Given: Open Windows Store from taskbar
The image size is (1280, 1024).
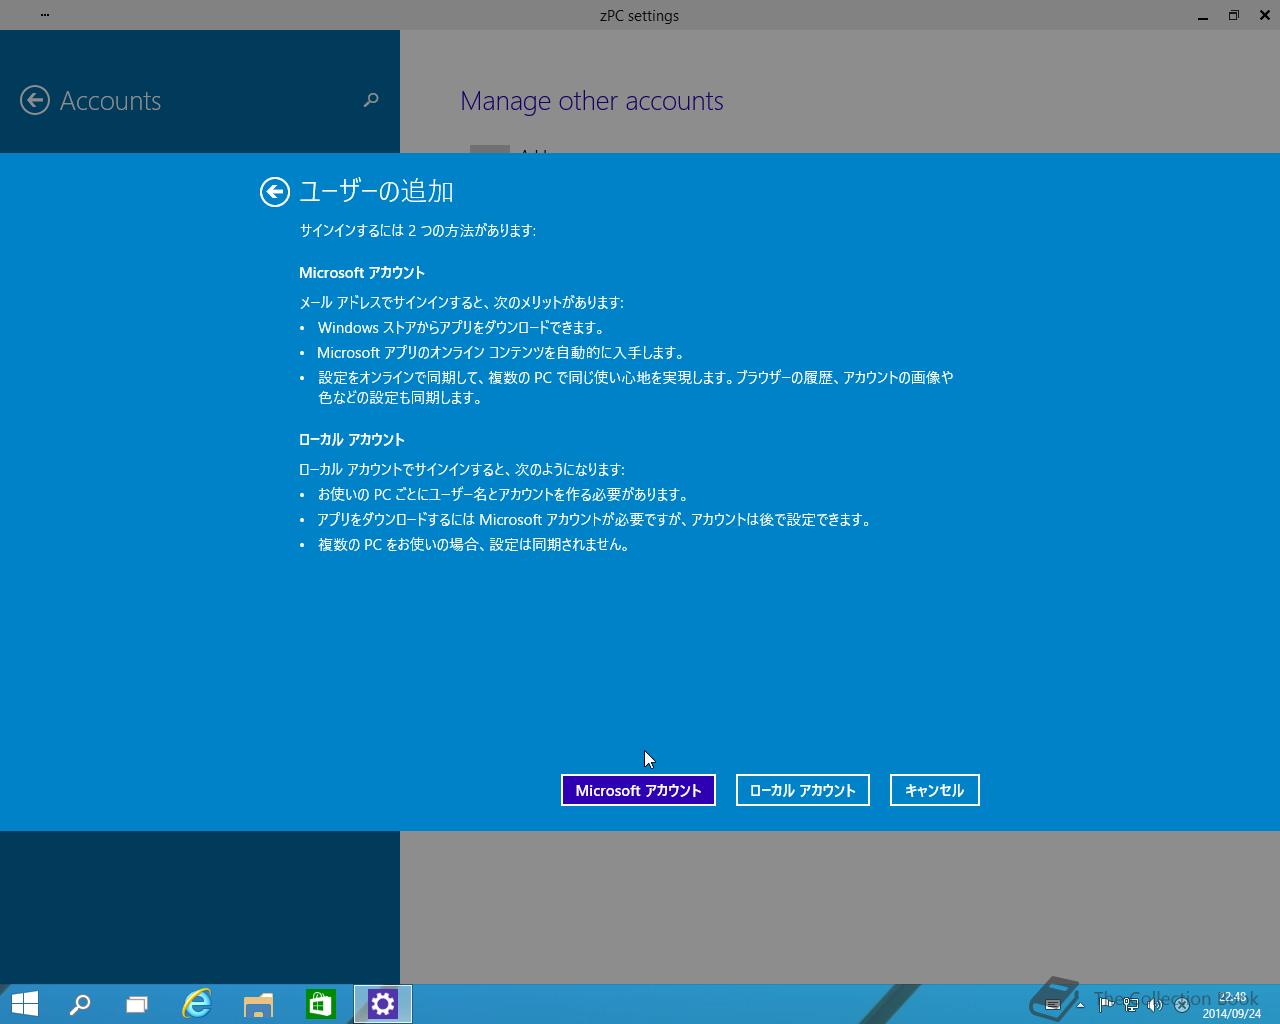Looking at the screenshot, I should click(x=320, y=1004).
